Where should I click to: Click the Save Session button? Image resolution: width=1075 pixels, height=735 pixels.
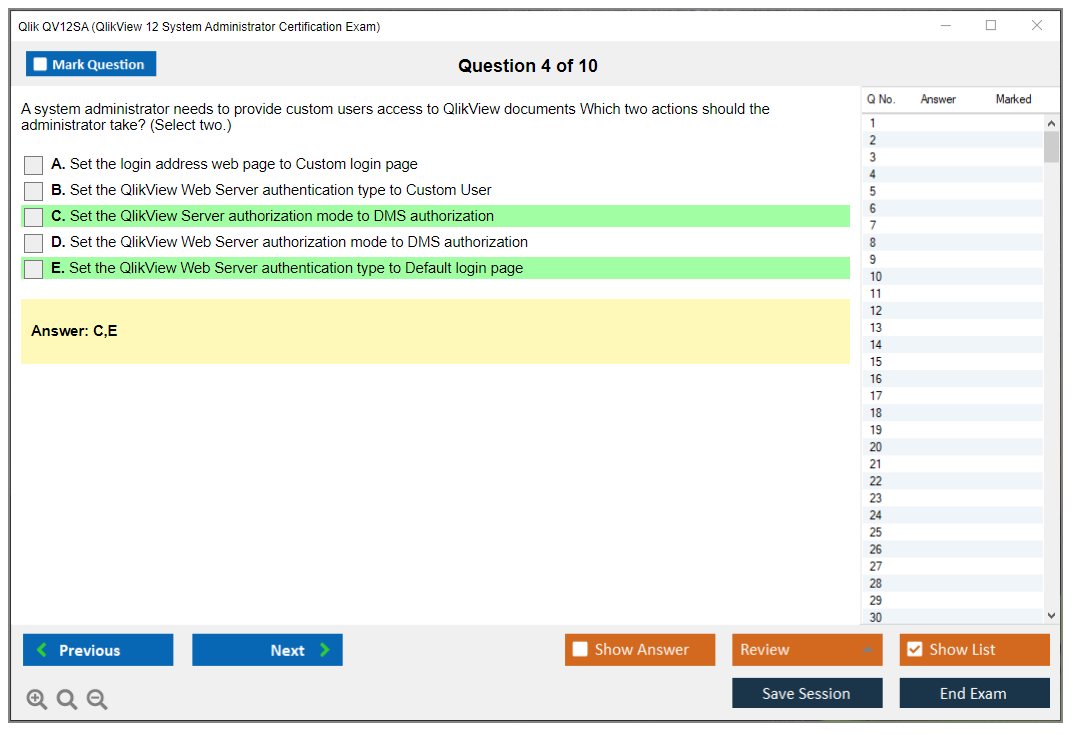(x=807, y=693)
